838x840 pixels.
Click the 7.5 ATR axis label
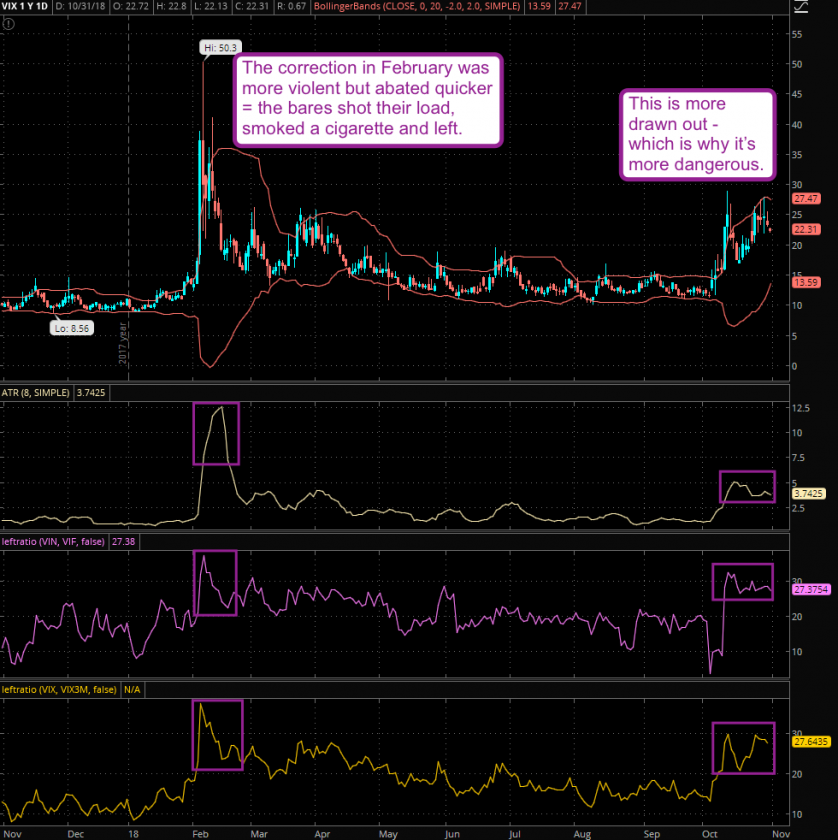coord(798,458)
